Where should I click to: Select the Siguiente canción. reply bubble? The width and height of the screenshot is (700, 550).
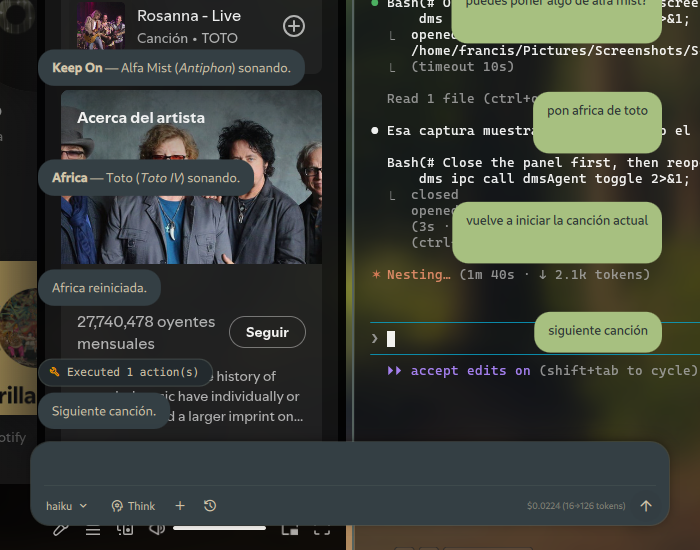click(x=104, y=411)
